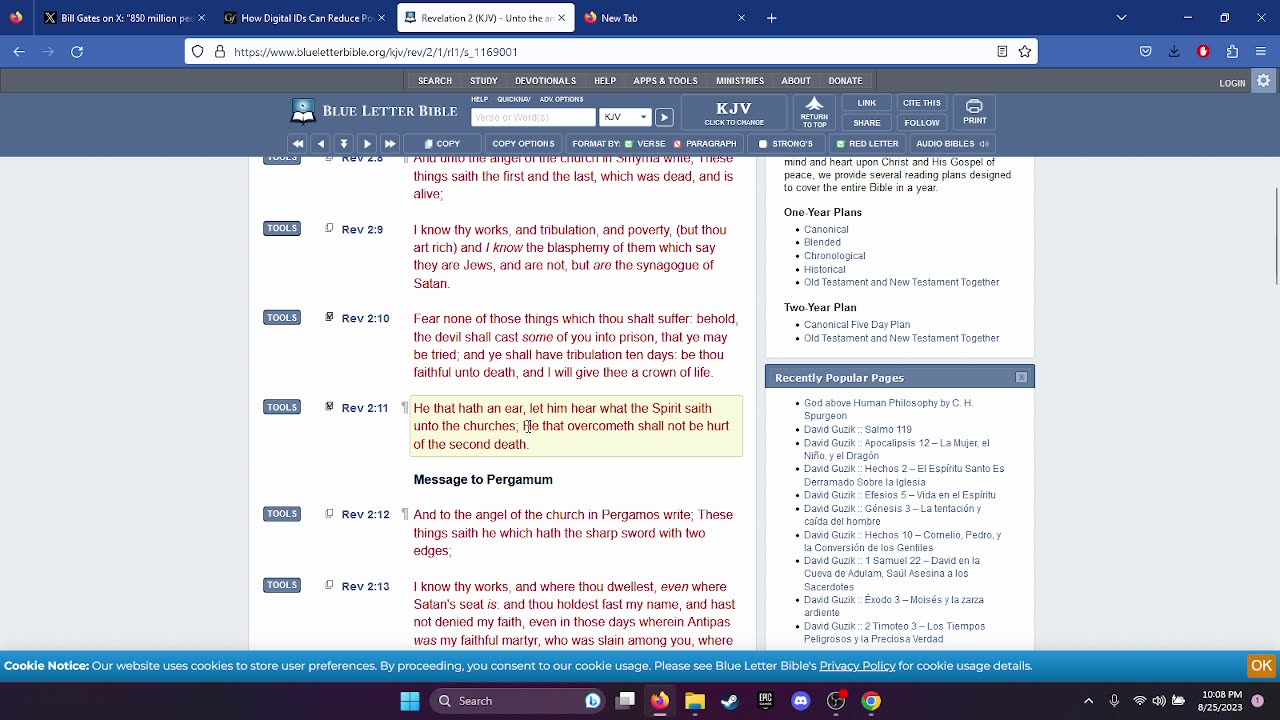Check the box beside Rev 2:12
This screenshot has height=720, width=1280.
(329, 513)
